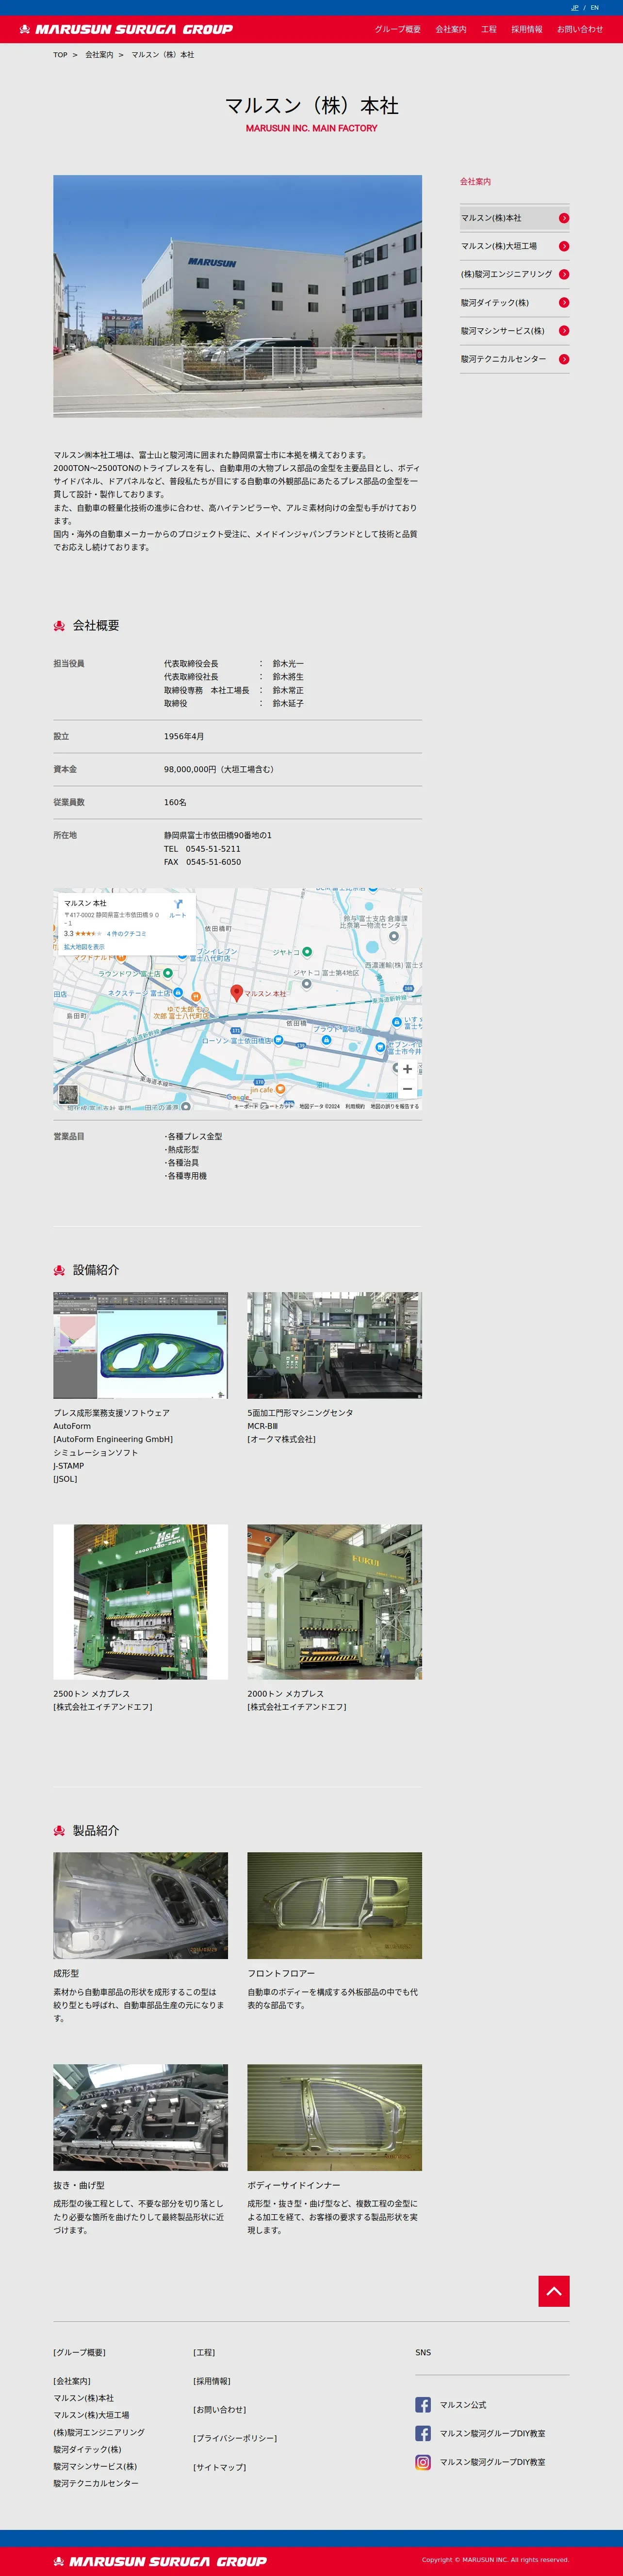Screen dimensions: 623x2576
Task: Open the 2000トン メカプレス photo
Action: click(x=334, y=1602)
